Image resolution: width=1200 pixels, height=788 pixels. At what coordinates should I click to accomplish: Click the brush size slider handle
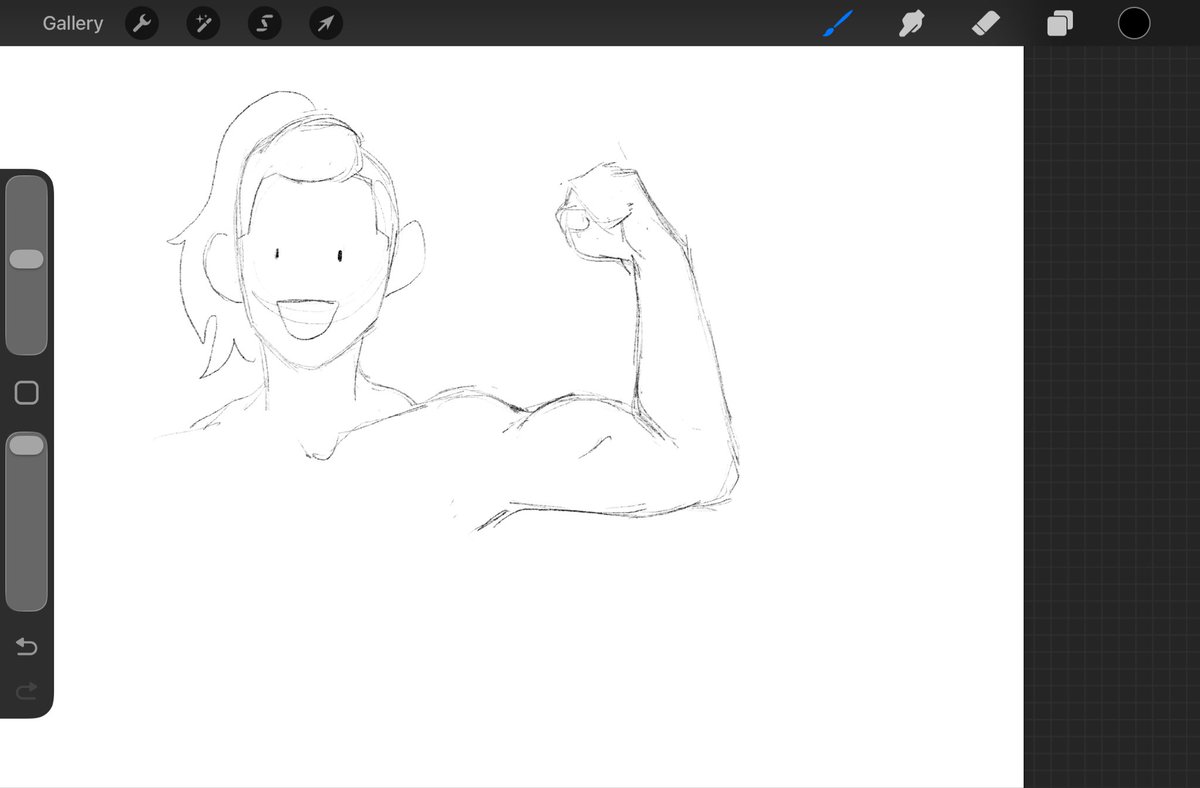(26, 259)
